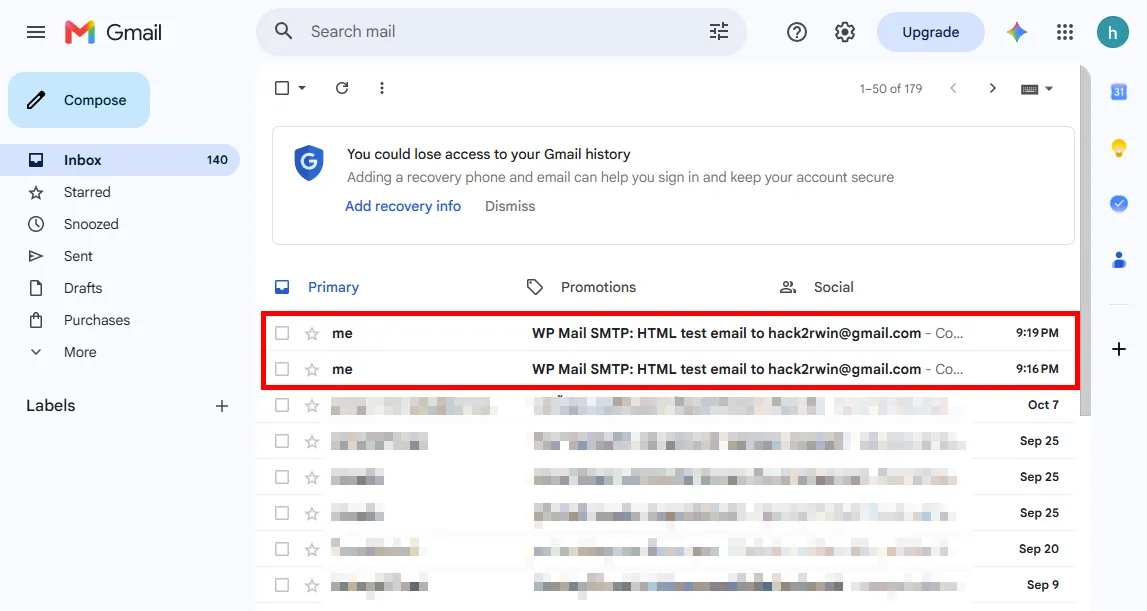This screenshot has width=1147, height=611.
Task: Star the 9:19 PM email
Action: click(x=312, y=334)
